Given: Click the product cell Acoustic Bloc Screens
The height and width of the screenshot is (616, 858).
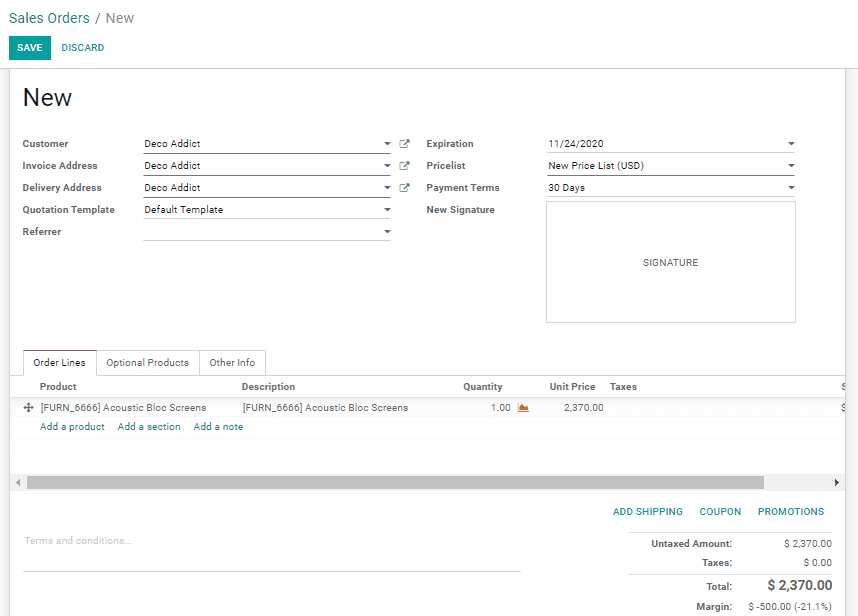Looking at the screenshot, I should (x=123, y=408).
